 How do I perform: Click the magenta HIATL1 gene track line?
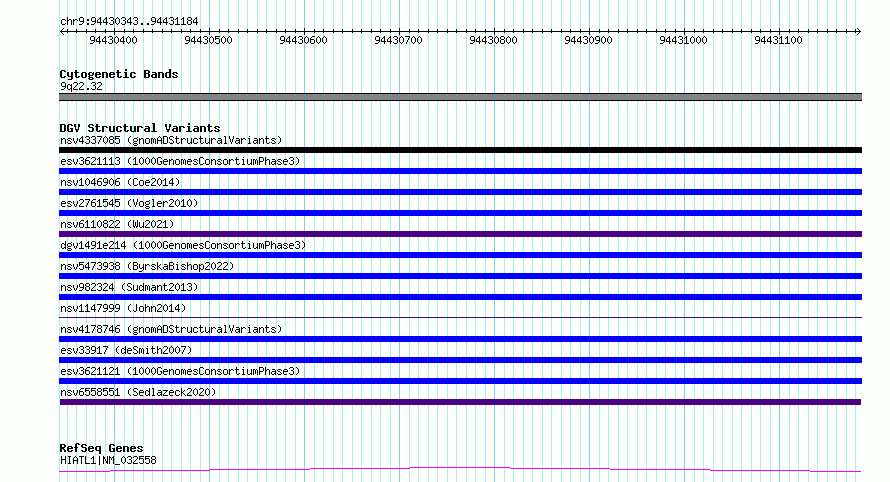pyautogui.click(x=460, y=469)
